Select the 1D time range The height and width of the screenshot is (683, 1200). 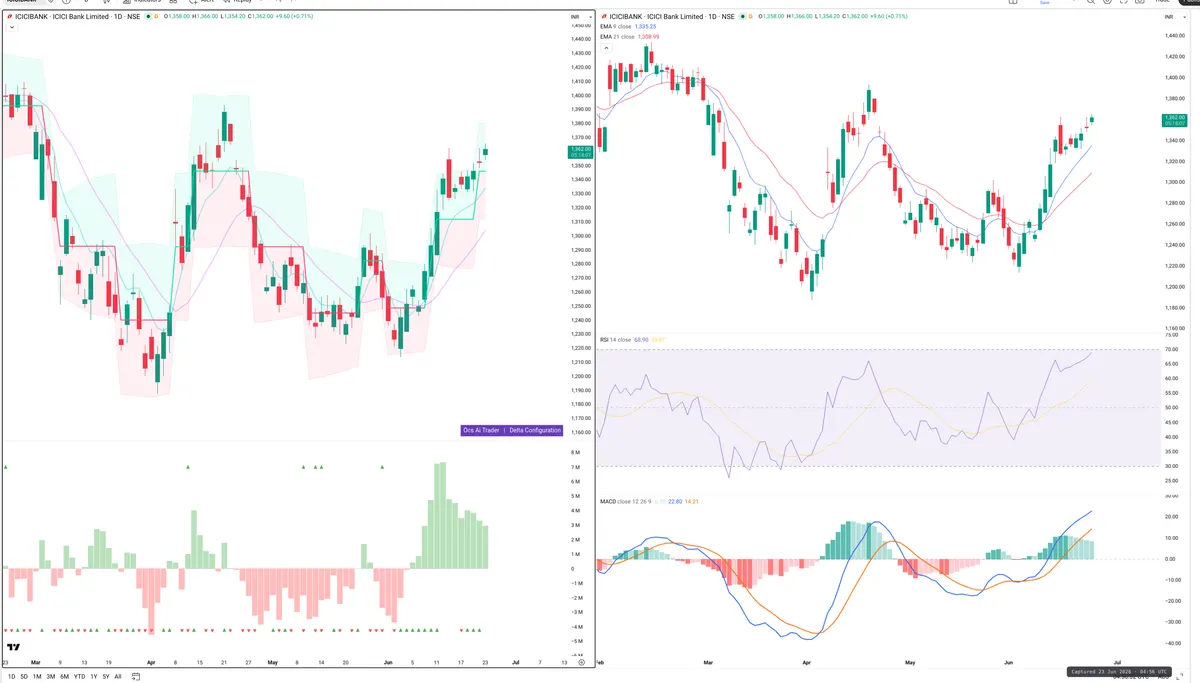11,676
